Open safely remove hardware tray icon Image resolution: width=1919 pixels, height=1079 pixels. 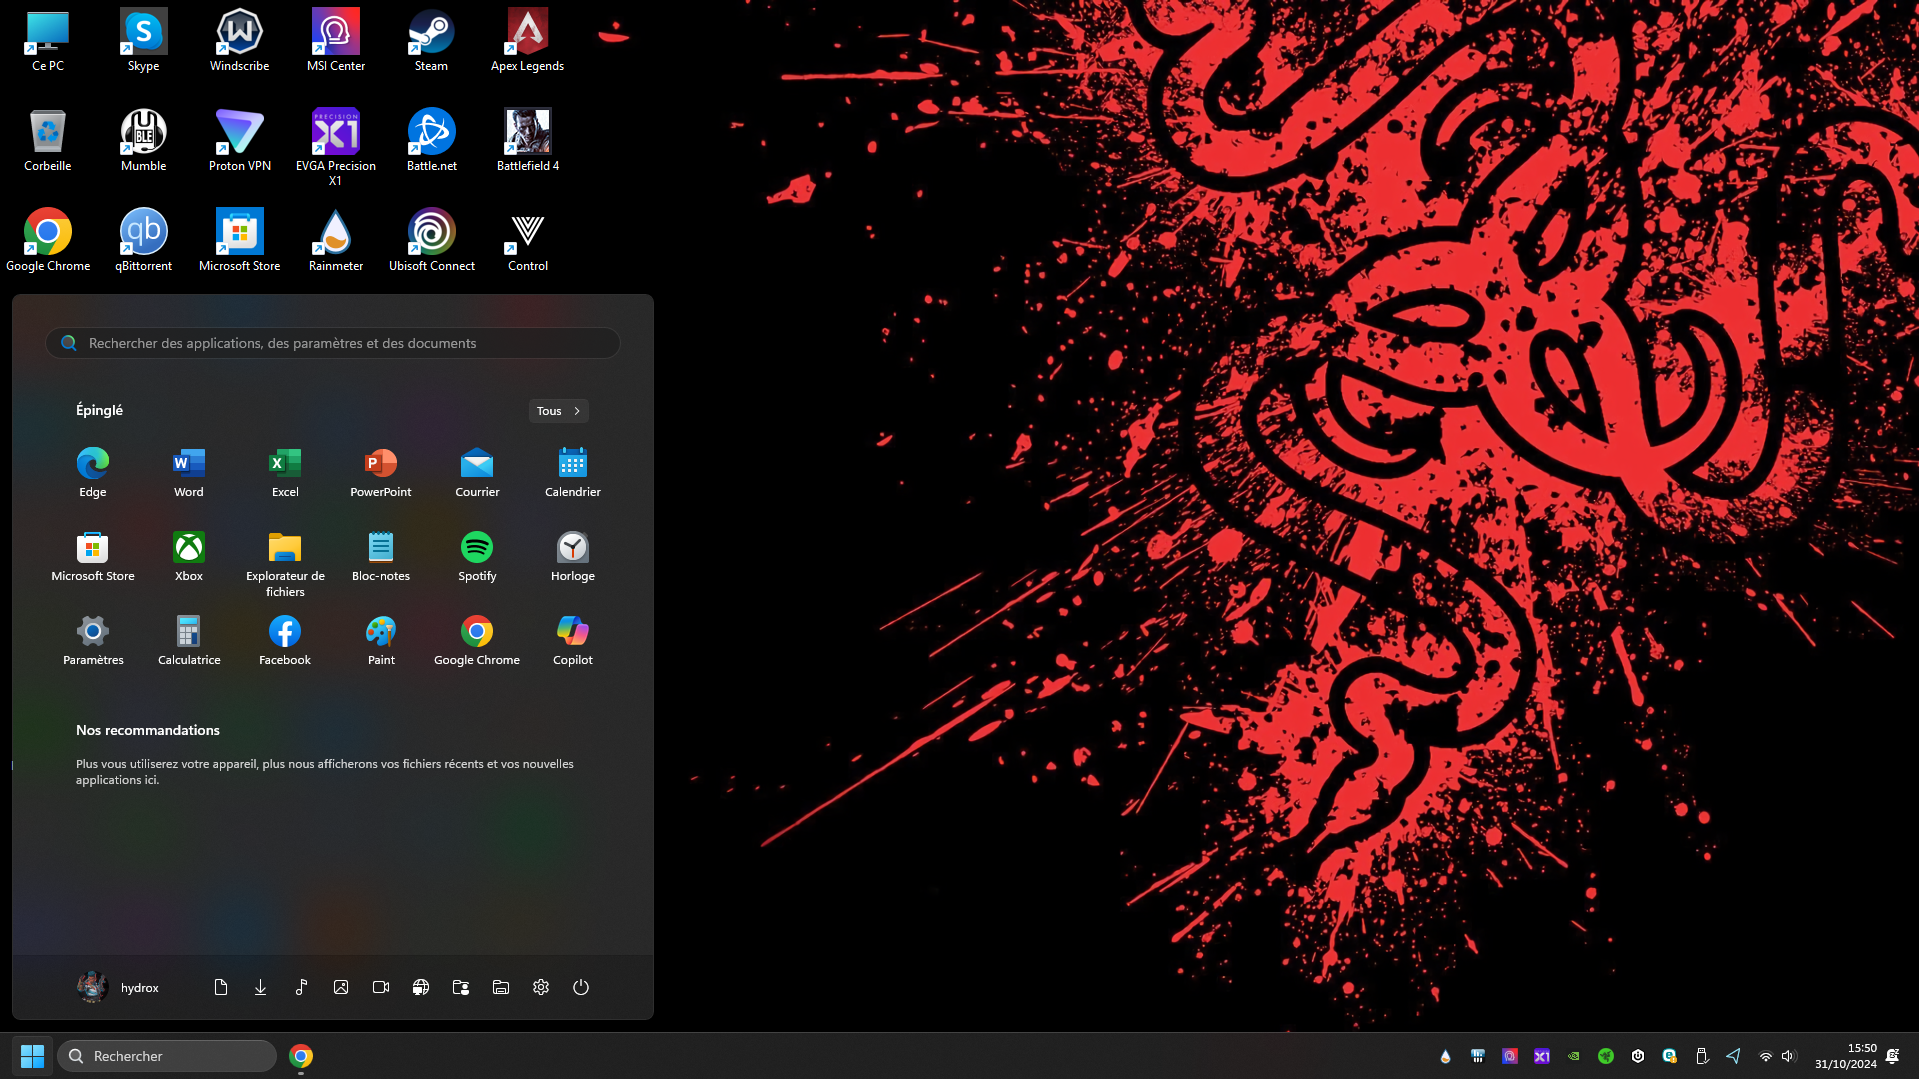coord(1702,1056)
